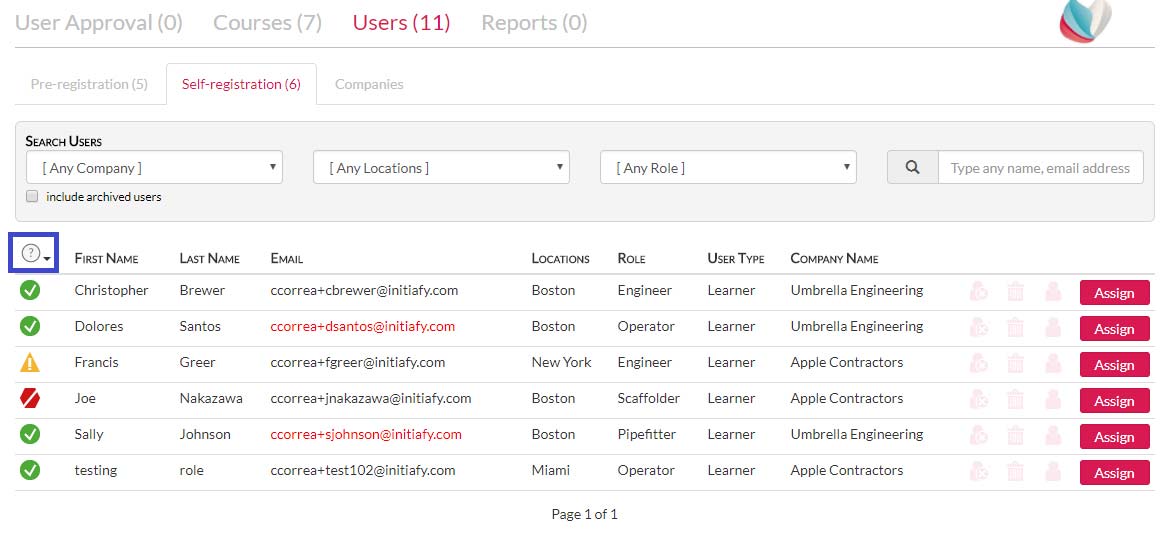Click the block-user icon in Dolores Santos's row
Screen dimensions: 1172x536
(x=978, y=327)
